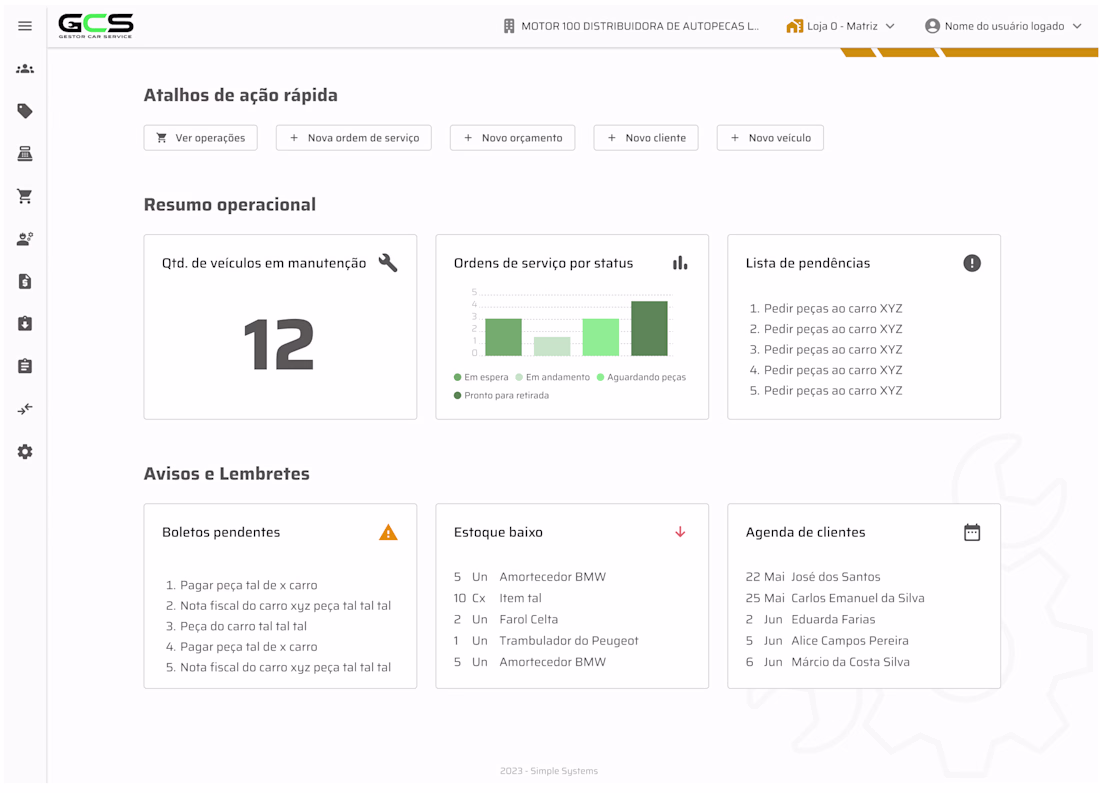This screenshot has height=793, width=1100.
Task: Select the Aguardando peças legend entry
Action: [641, 377]
